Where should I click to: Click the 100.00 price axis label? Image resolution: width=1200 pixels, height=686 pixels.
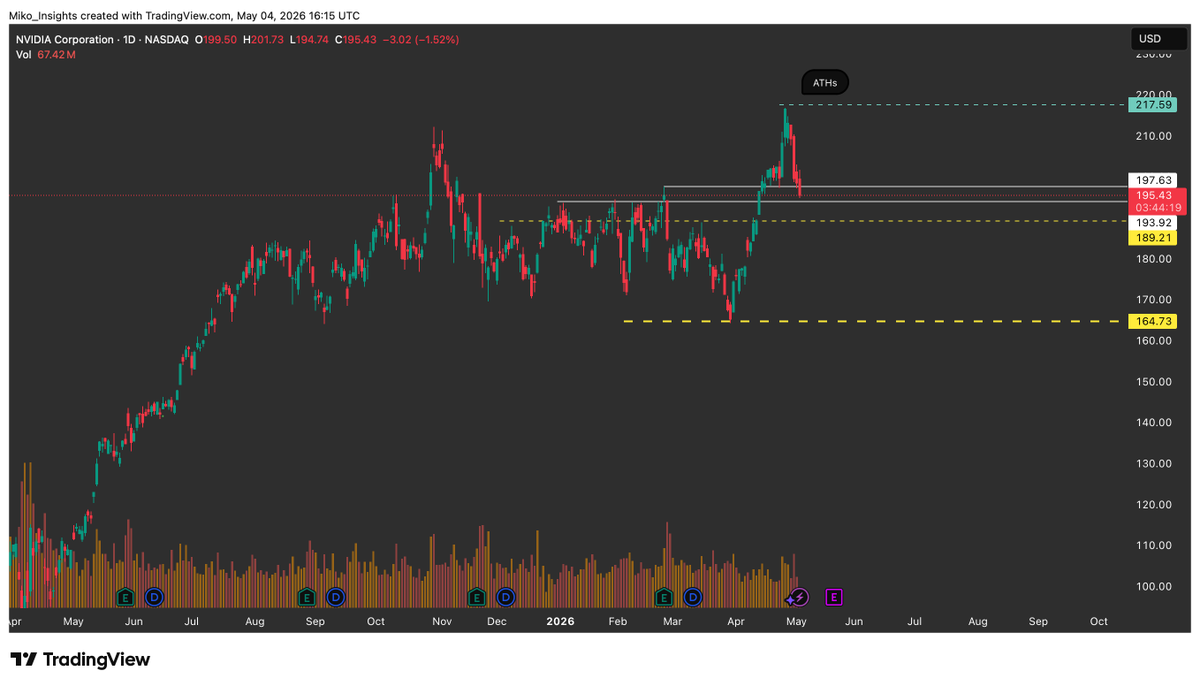[1154, 586]
